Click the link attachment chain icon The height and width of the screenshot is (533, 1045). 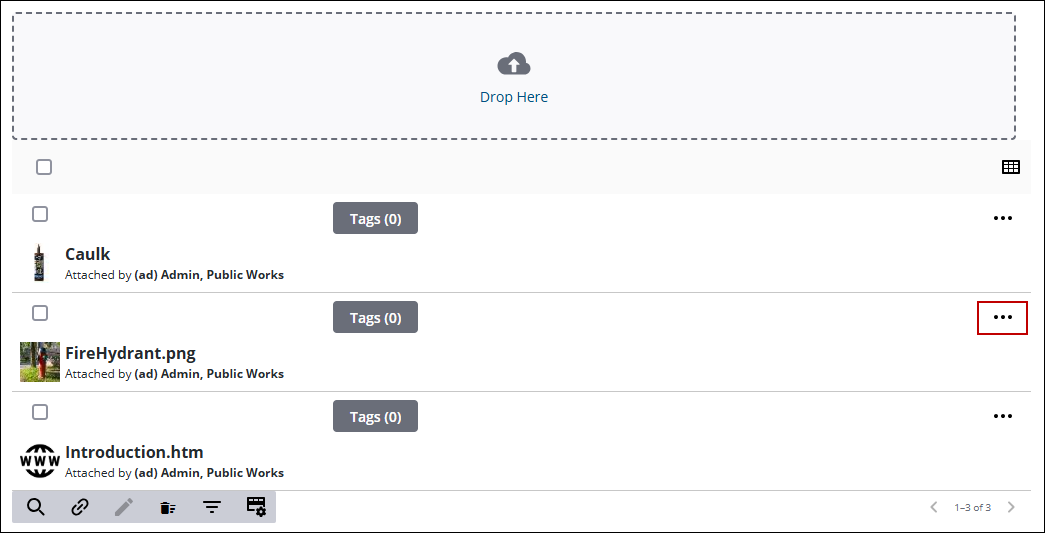pos(80,507)
